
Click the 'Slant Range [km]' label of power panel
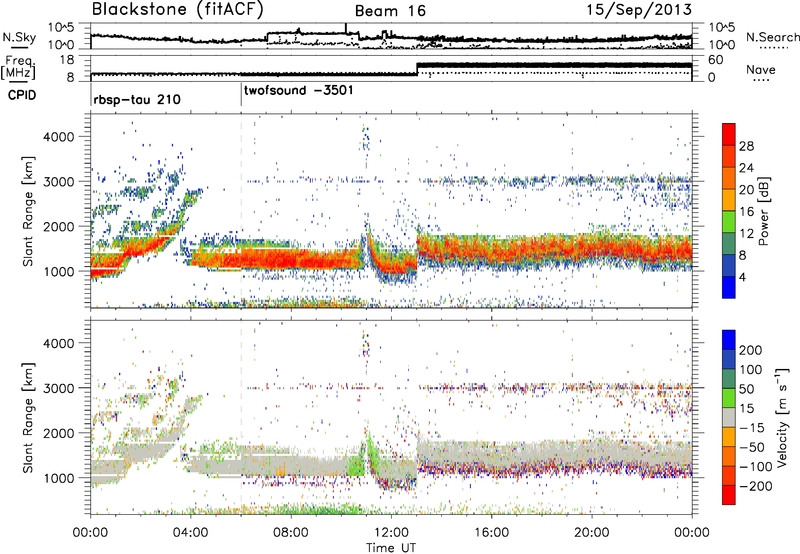(28, 211)
